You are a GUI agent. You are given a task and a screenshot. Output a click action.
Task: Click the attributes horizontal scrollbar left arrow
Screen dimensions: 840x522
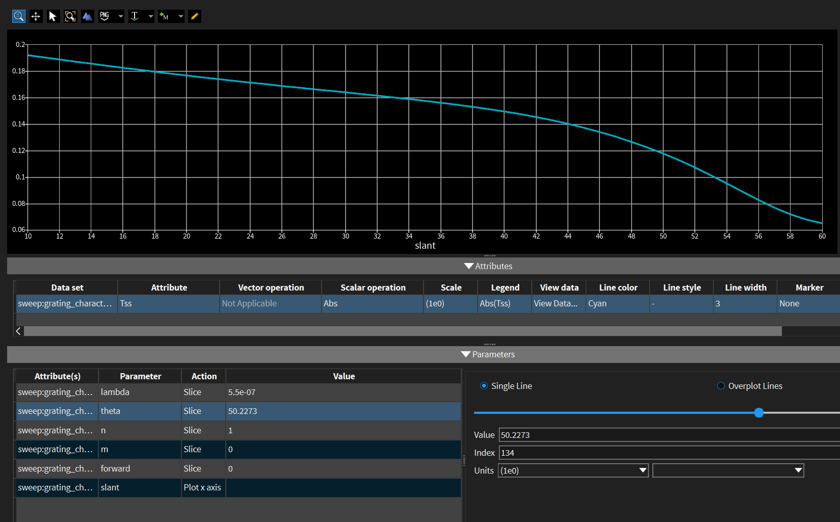tap(18, 331)
